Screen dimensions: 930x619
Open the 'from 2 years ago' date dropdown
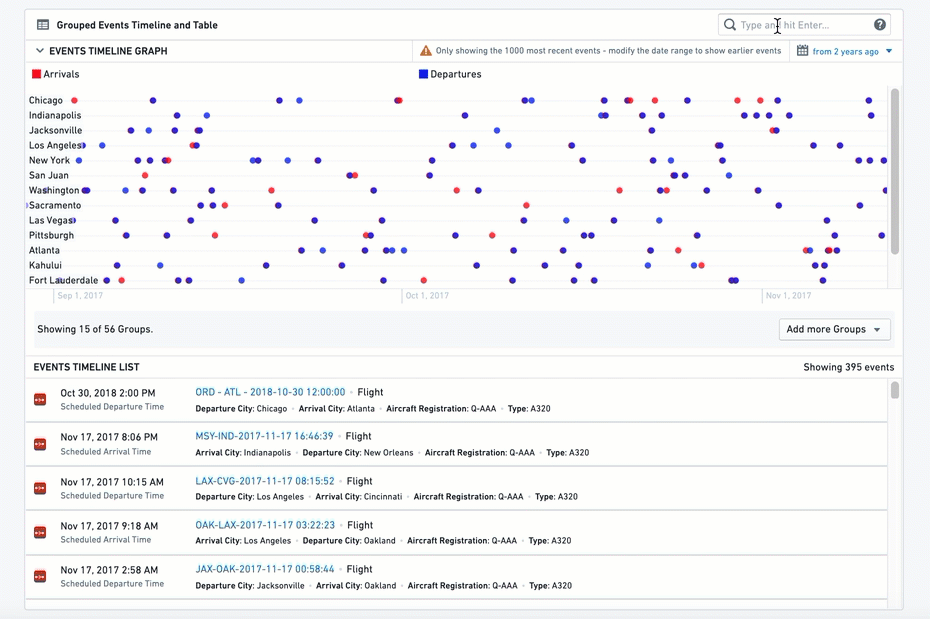(x=853, y=52)
